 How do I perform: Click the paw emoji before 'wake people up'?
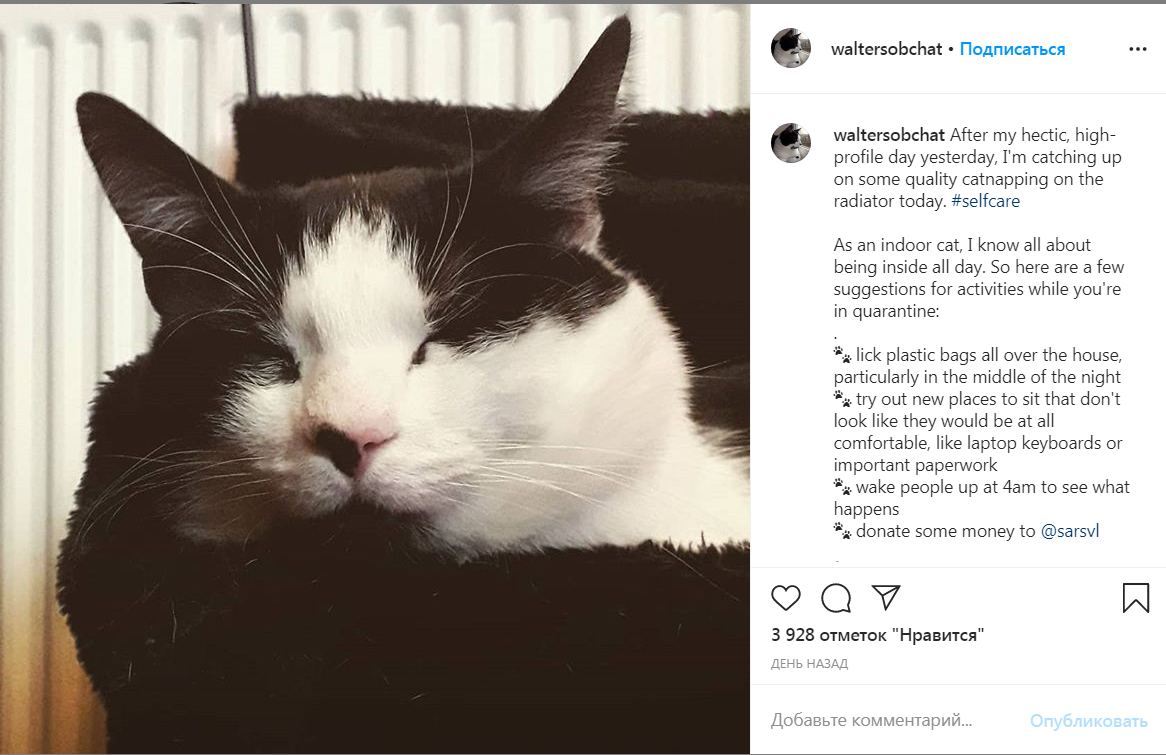click(843, 487)
